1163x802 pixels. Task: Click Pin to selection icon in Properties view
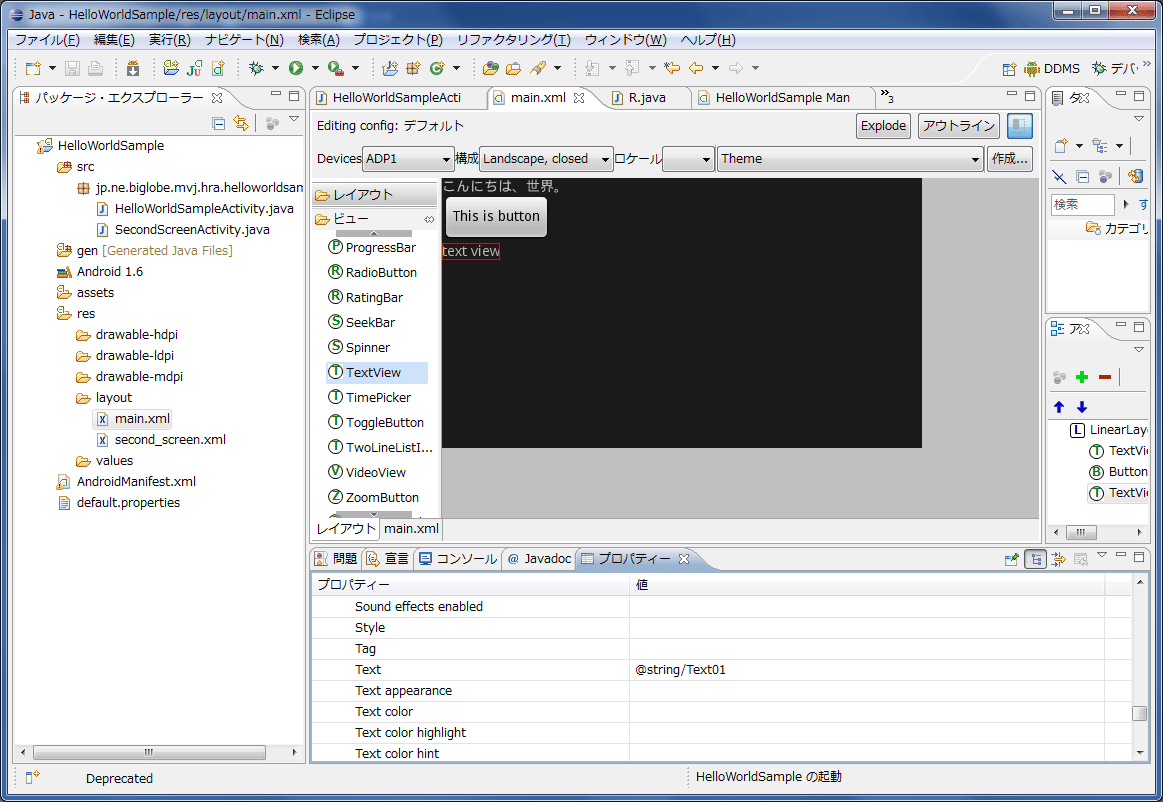(x=1011, y=559)
